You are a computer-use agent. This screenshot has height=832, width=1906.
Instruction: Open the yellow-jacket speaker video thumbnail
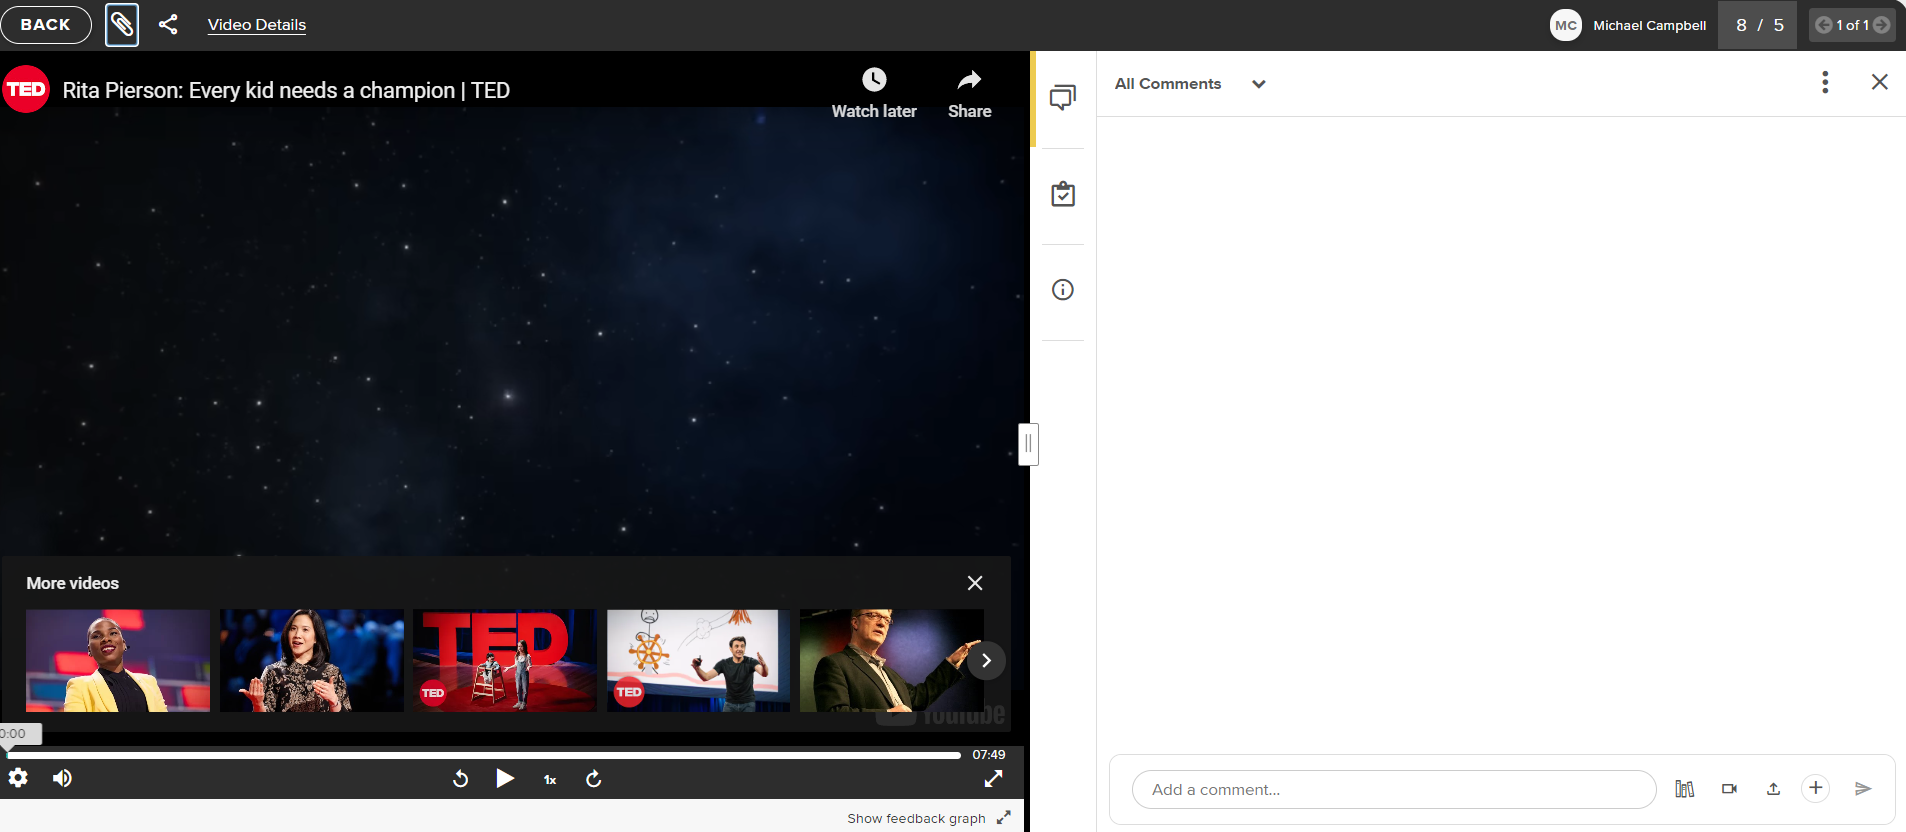pos(118,661)
